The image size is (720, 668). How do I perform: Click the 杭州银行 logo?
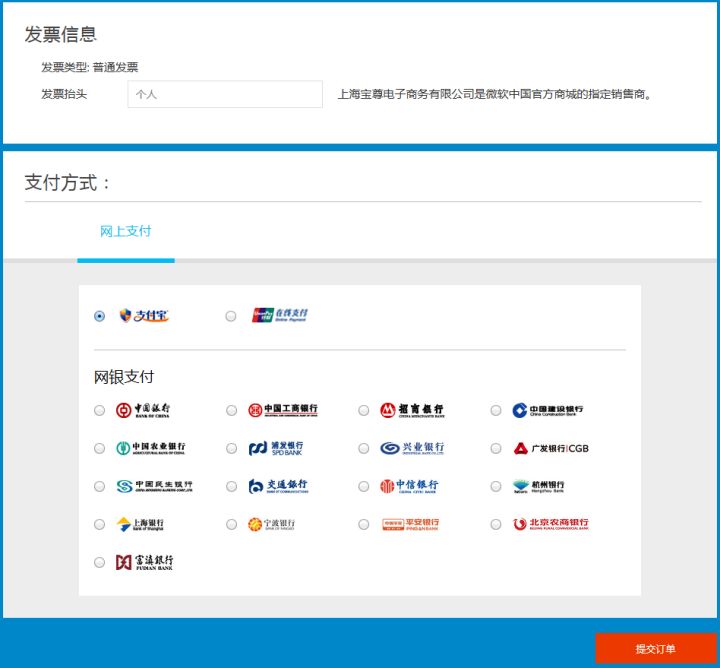539,486
